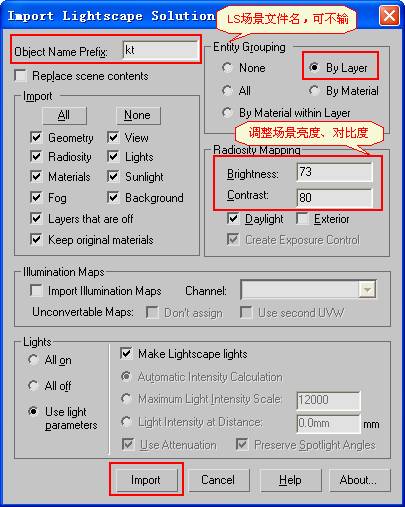The height and width of the screenshot is (507, 405).
Task: Enable Replace scene contents checkbox
Action: (x=21, y=76)
